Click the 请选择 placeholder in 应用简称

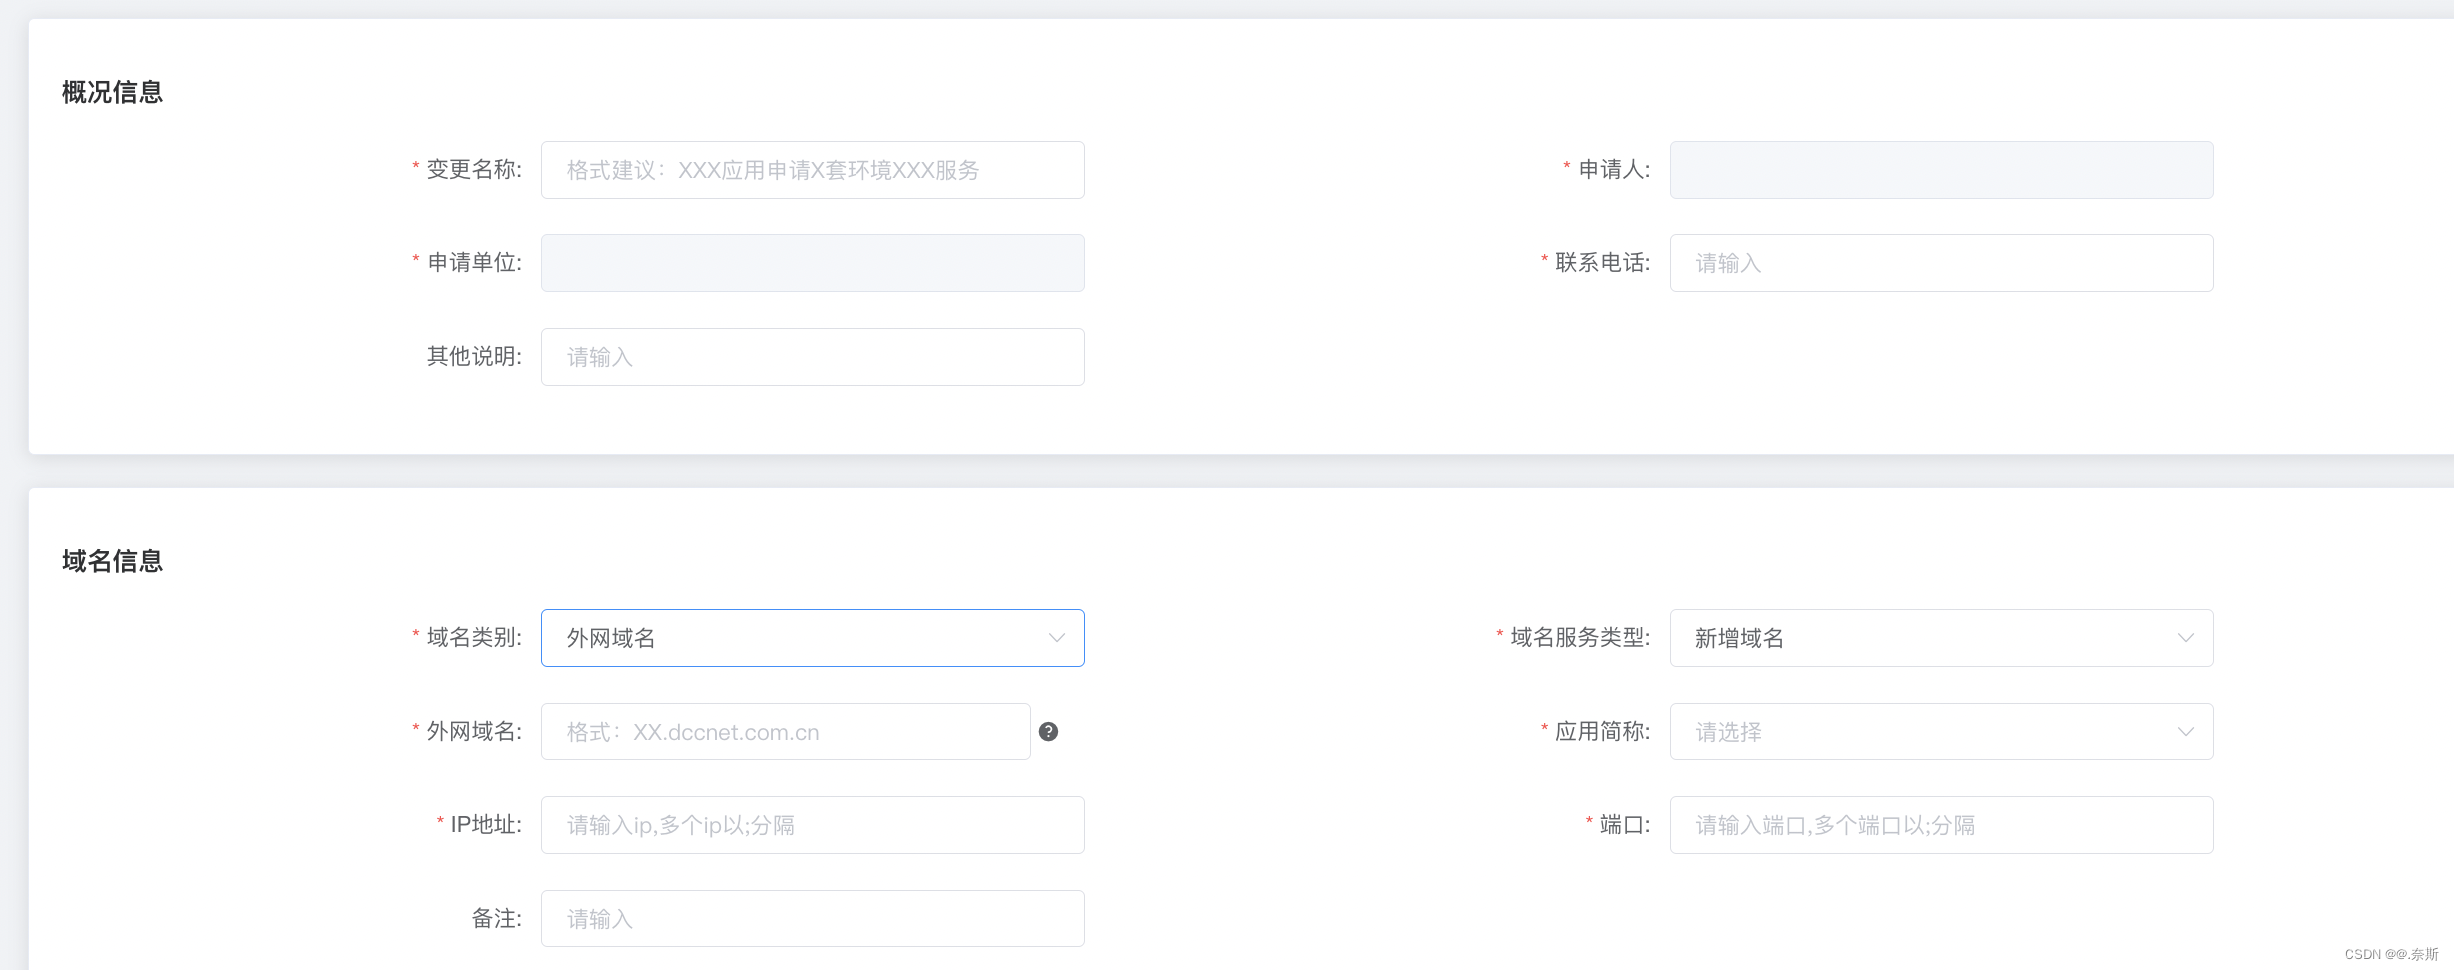[1724, 731]
